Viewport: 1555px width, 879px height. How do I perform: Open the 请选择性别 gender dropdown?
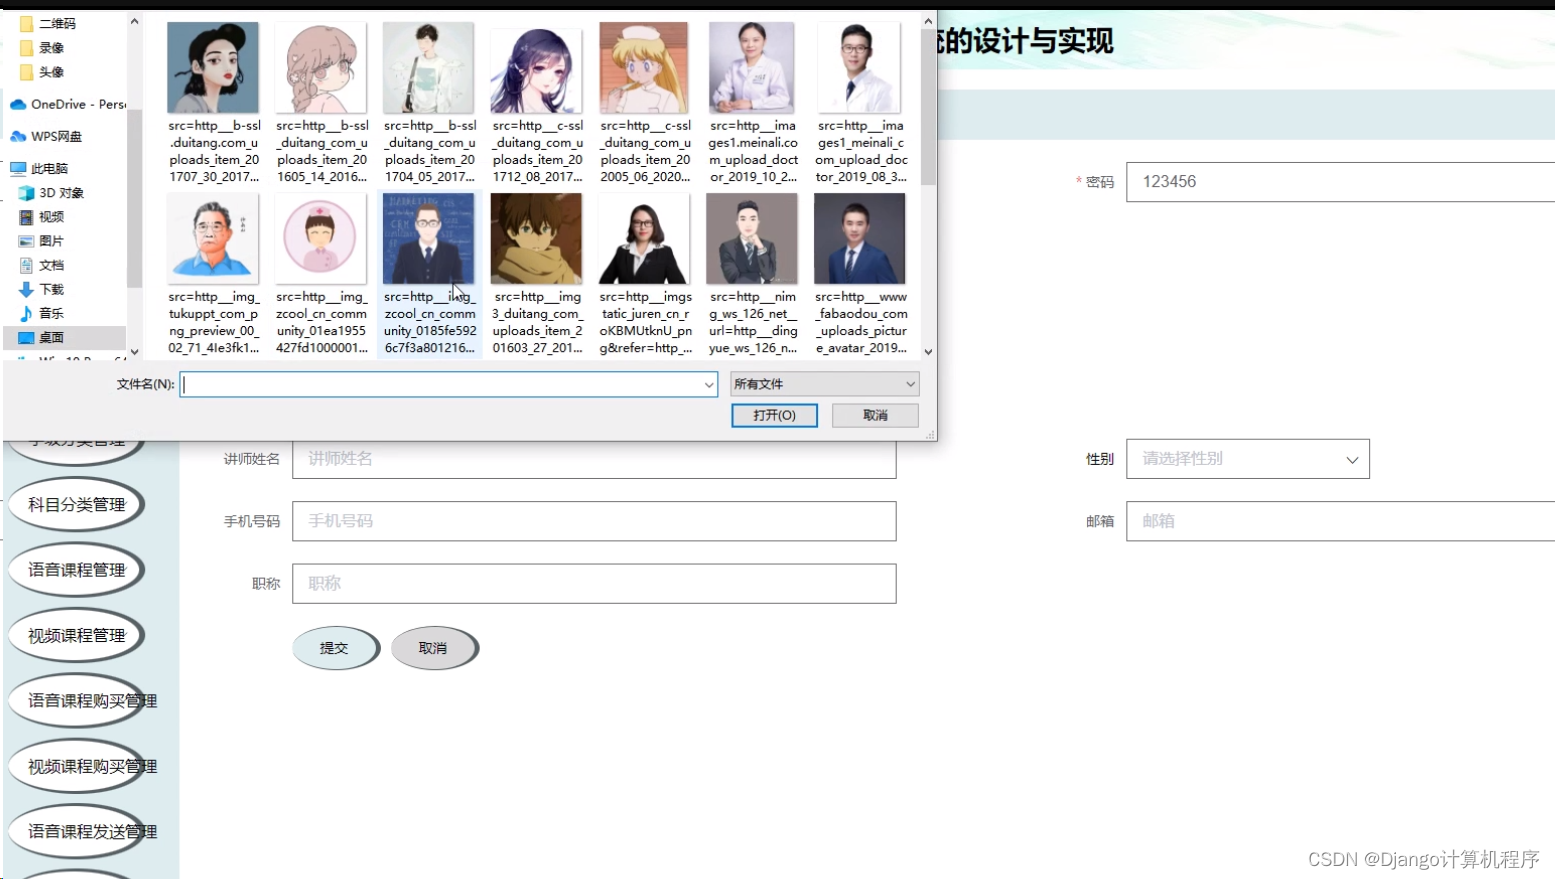pyautogui.click(x=1246, y=458)
